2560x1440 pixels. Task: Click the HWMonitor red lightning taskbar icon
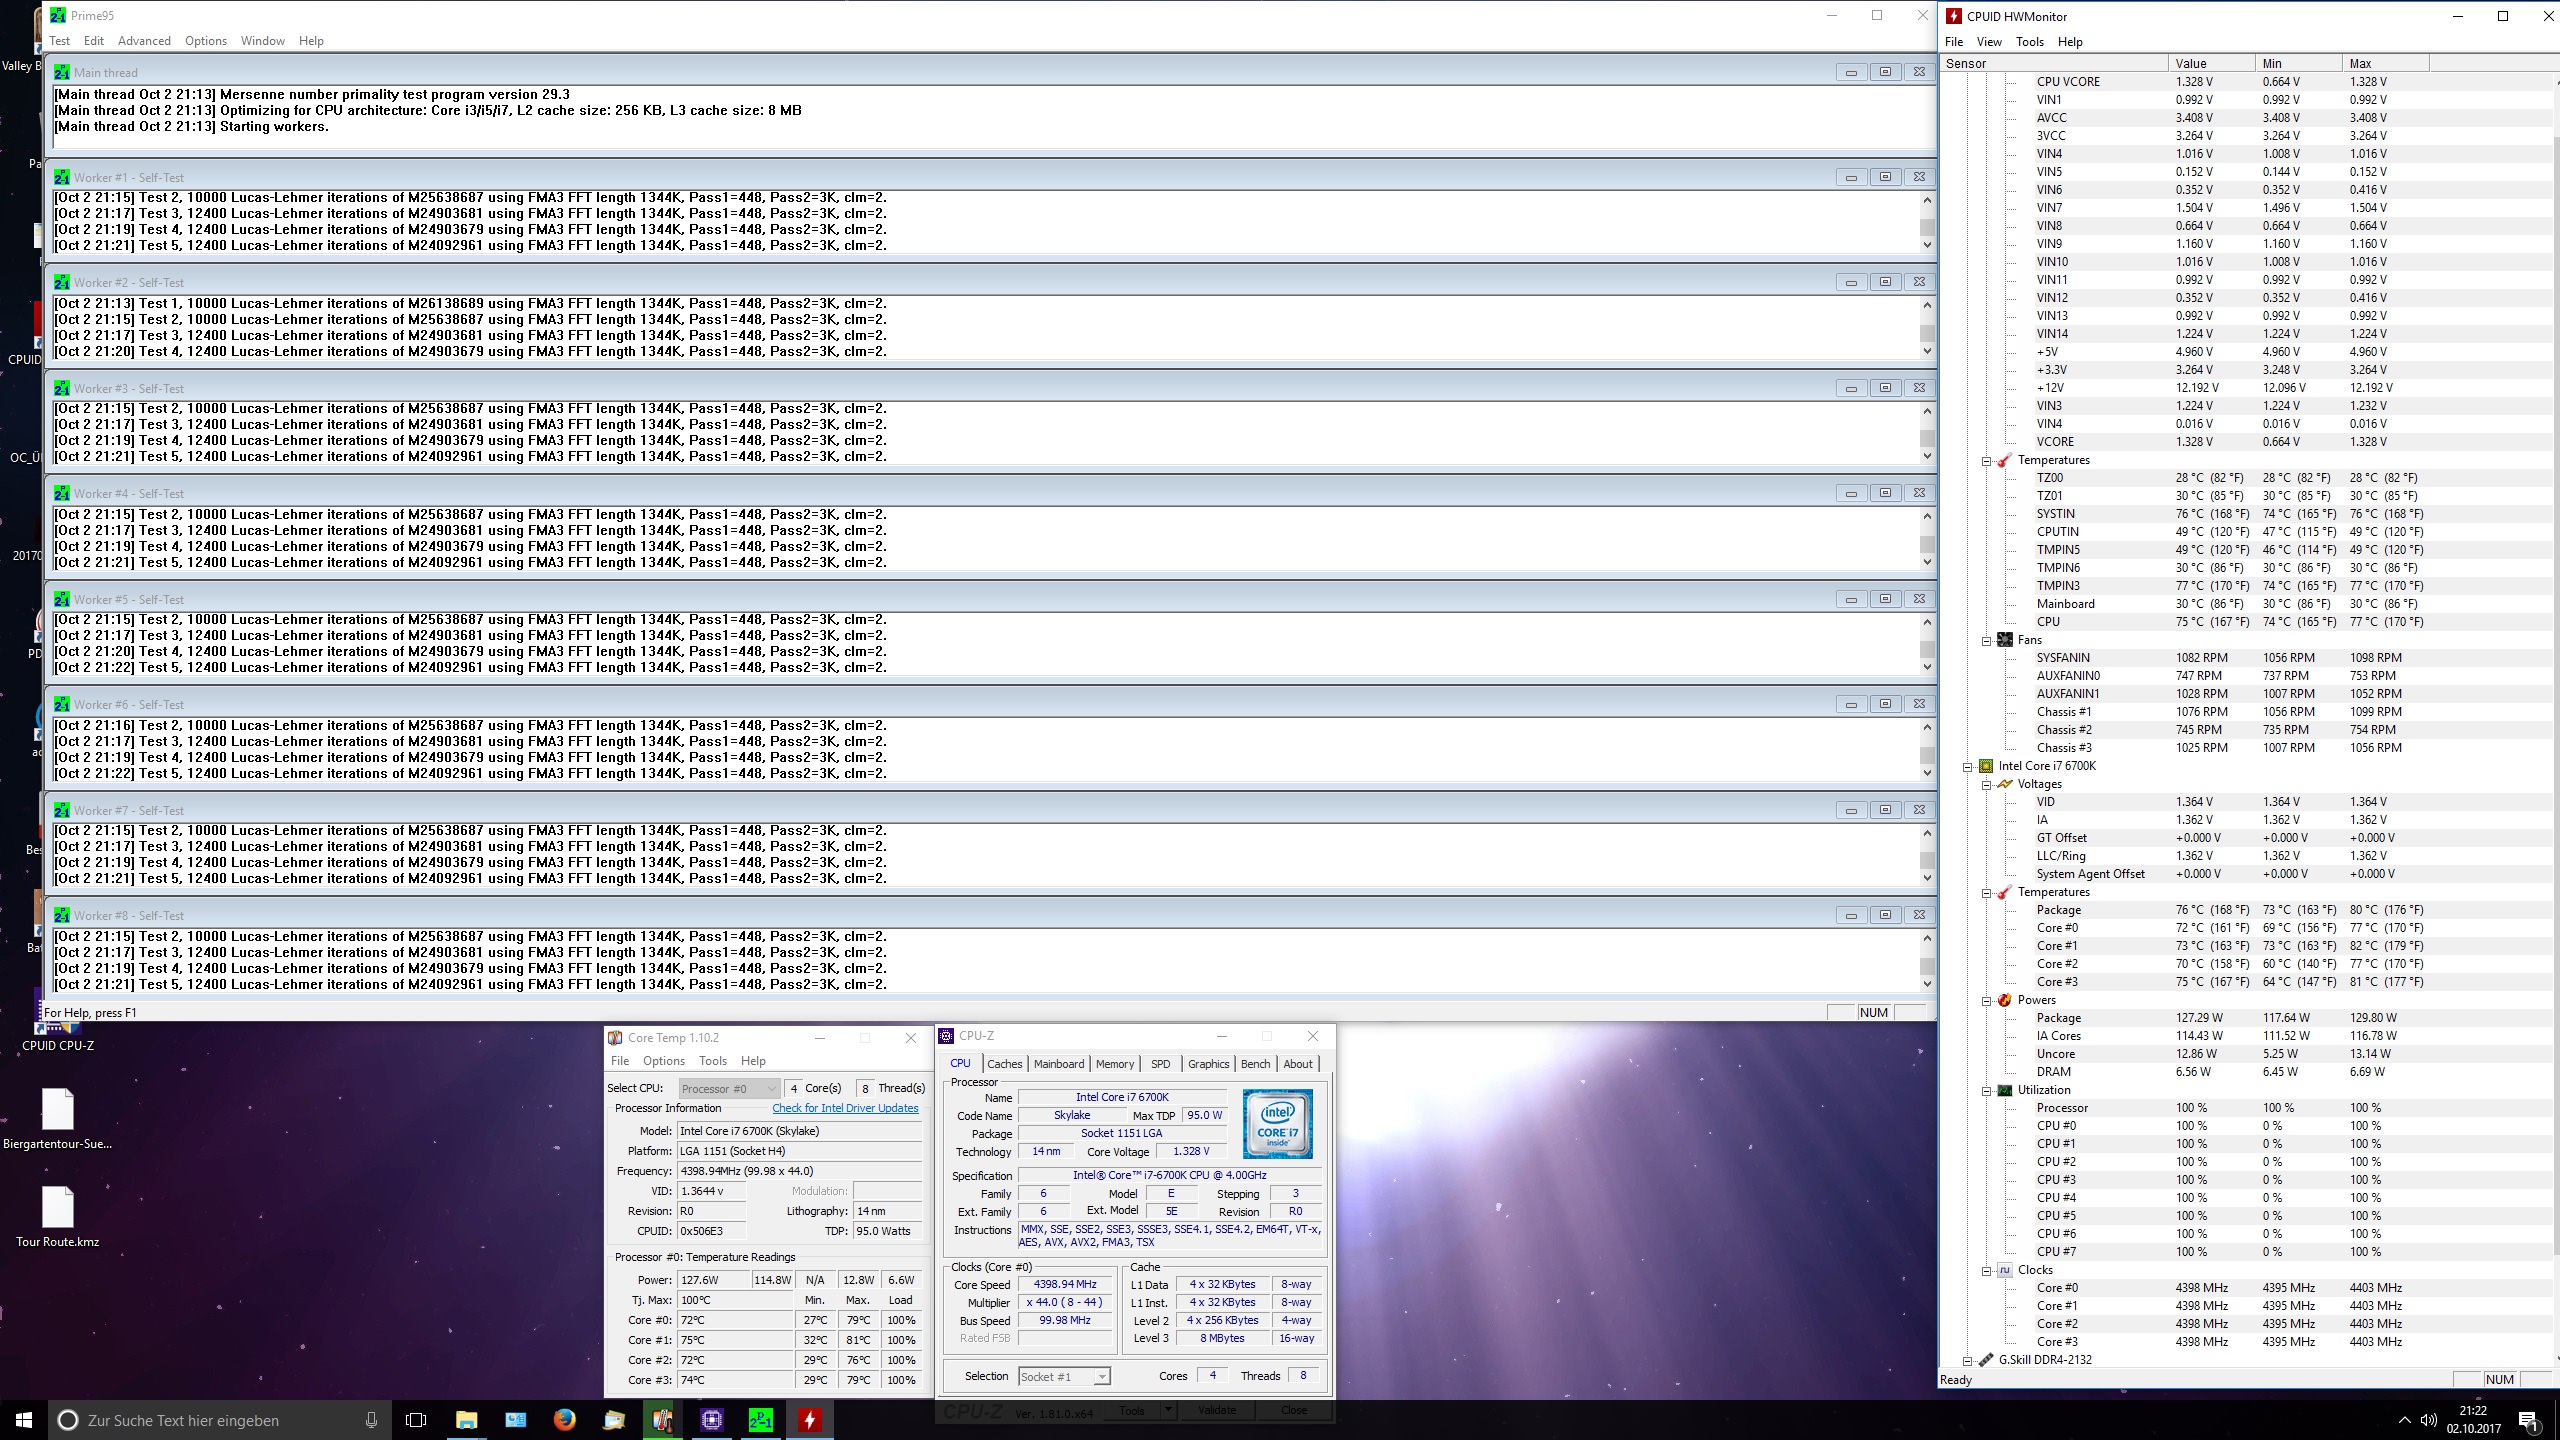click(x=810, y=1419)
